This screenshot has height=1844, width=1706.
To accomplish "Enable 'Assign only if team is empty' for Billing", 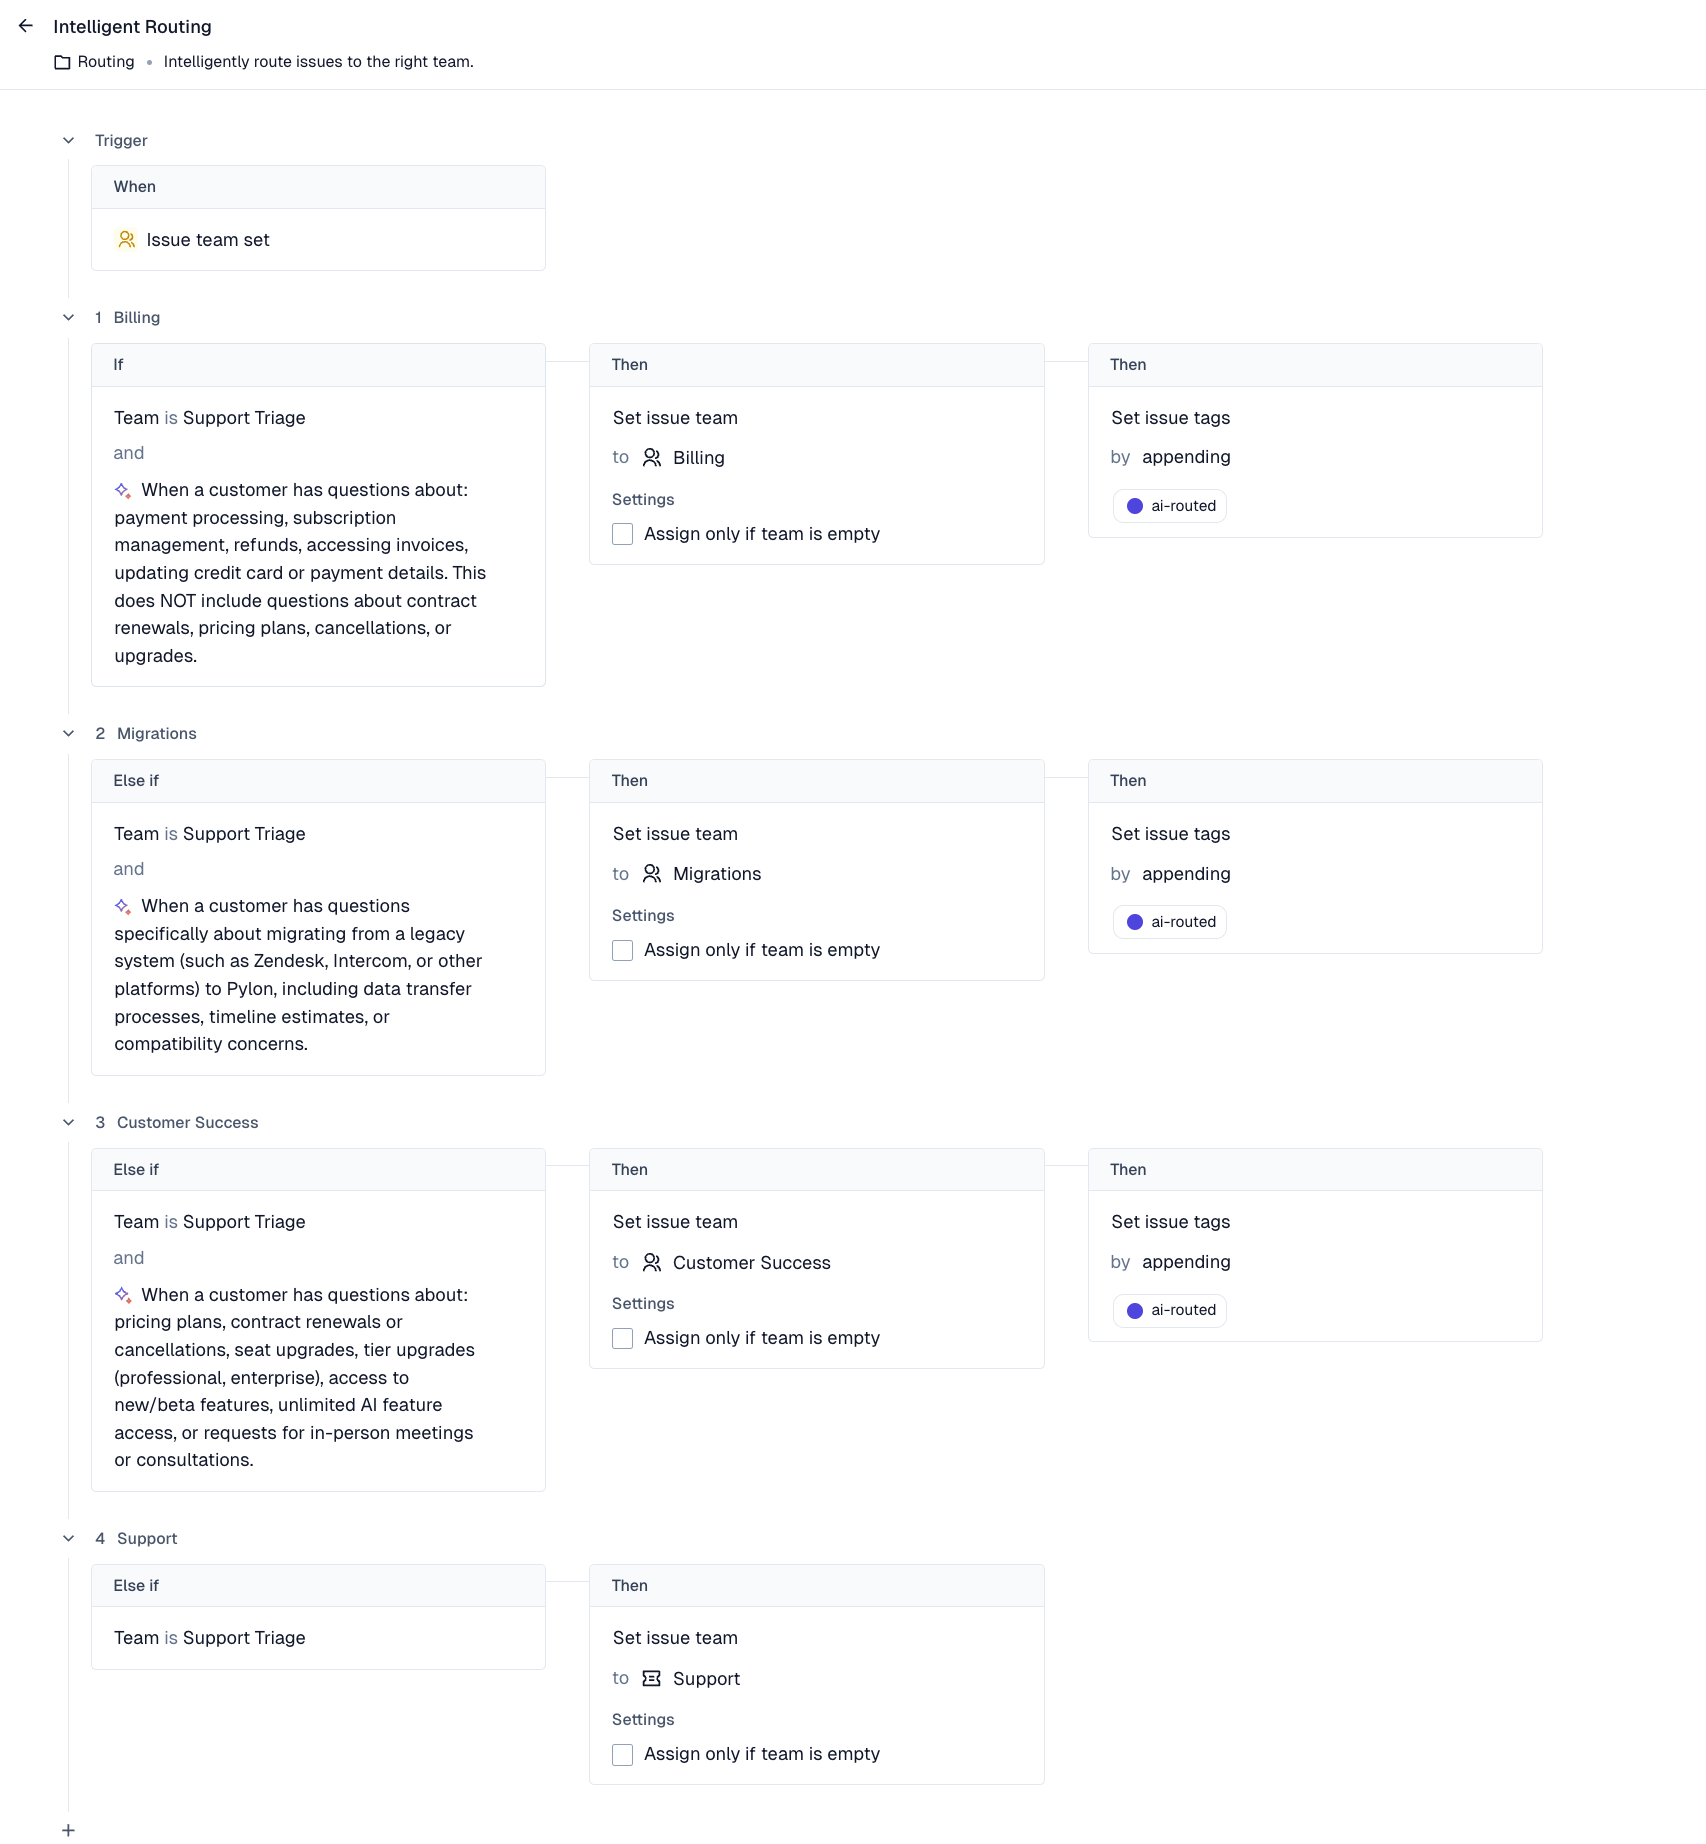I will click(x=623, y=534).
